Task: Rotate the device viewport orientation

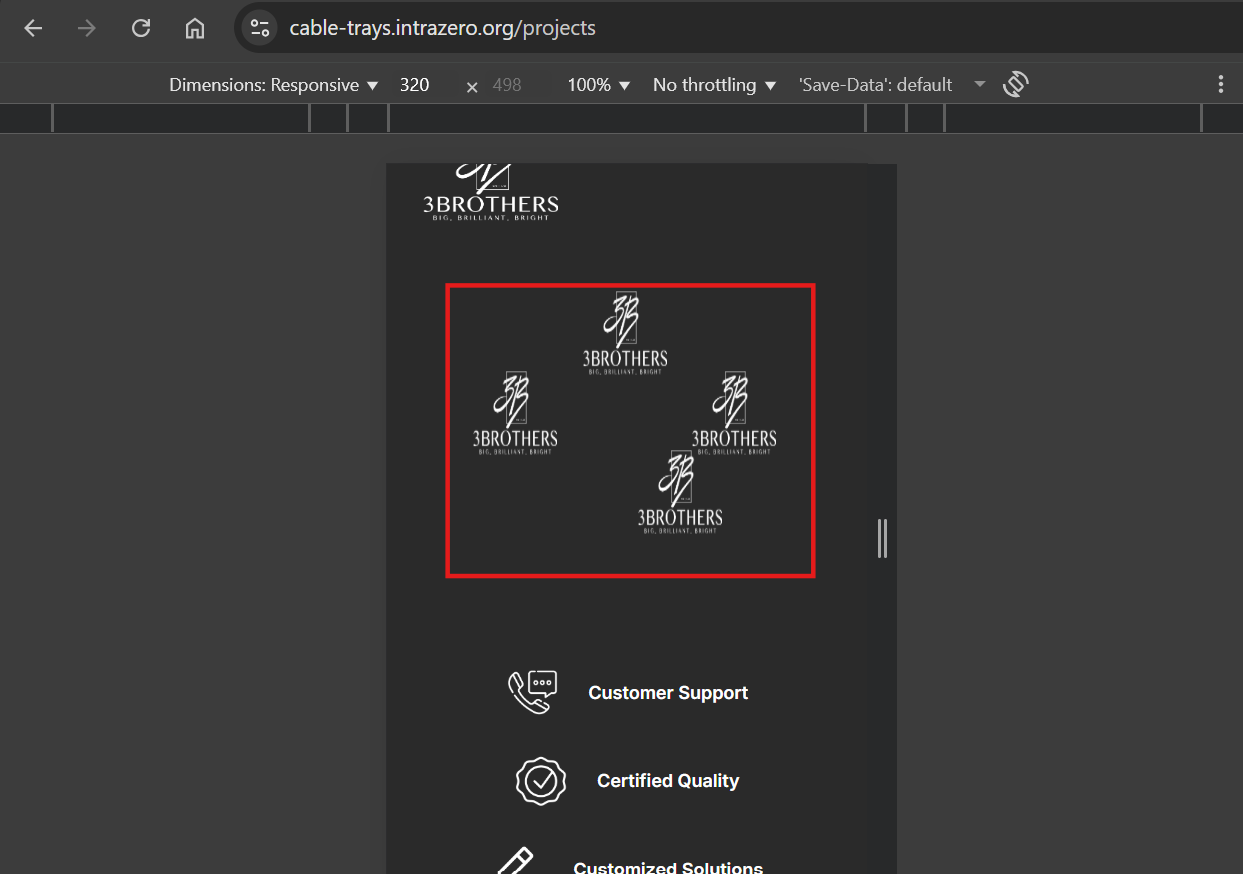Action: [x=1015, y=85]
